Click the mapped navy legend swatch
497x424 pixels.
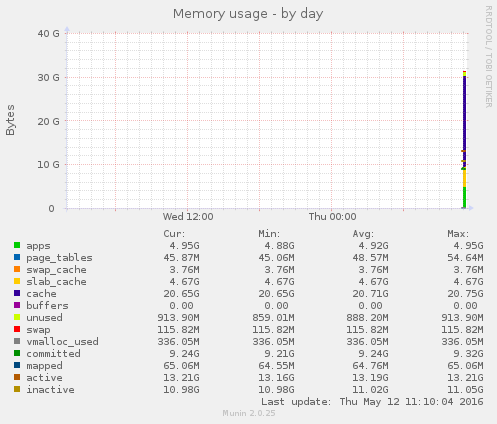tap(17, 365)
